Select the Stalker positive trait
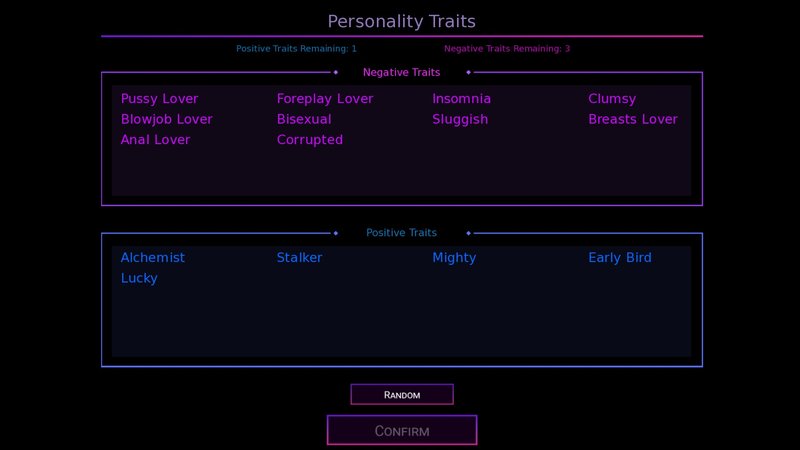The image size is (800, 450). pyautogui.click(x=299, y=258)
